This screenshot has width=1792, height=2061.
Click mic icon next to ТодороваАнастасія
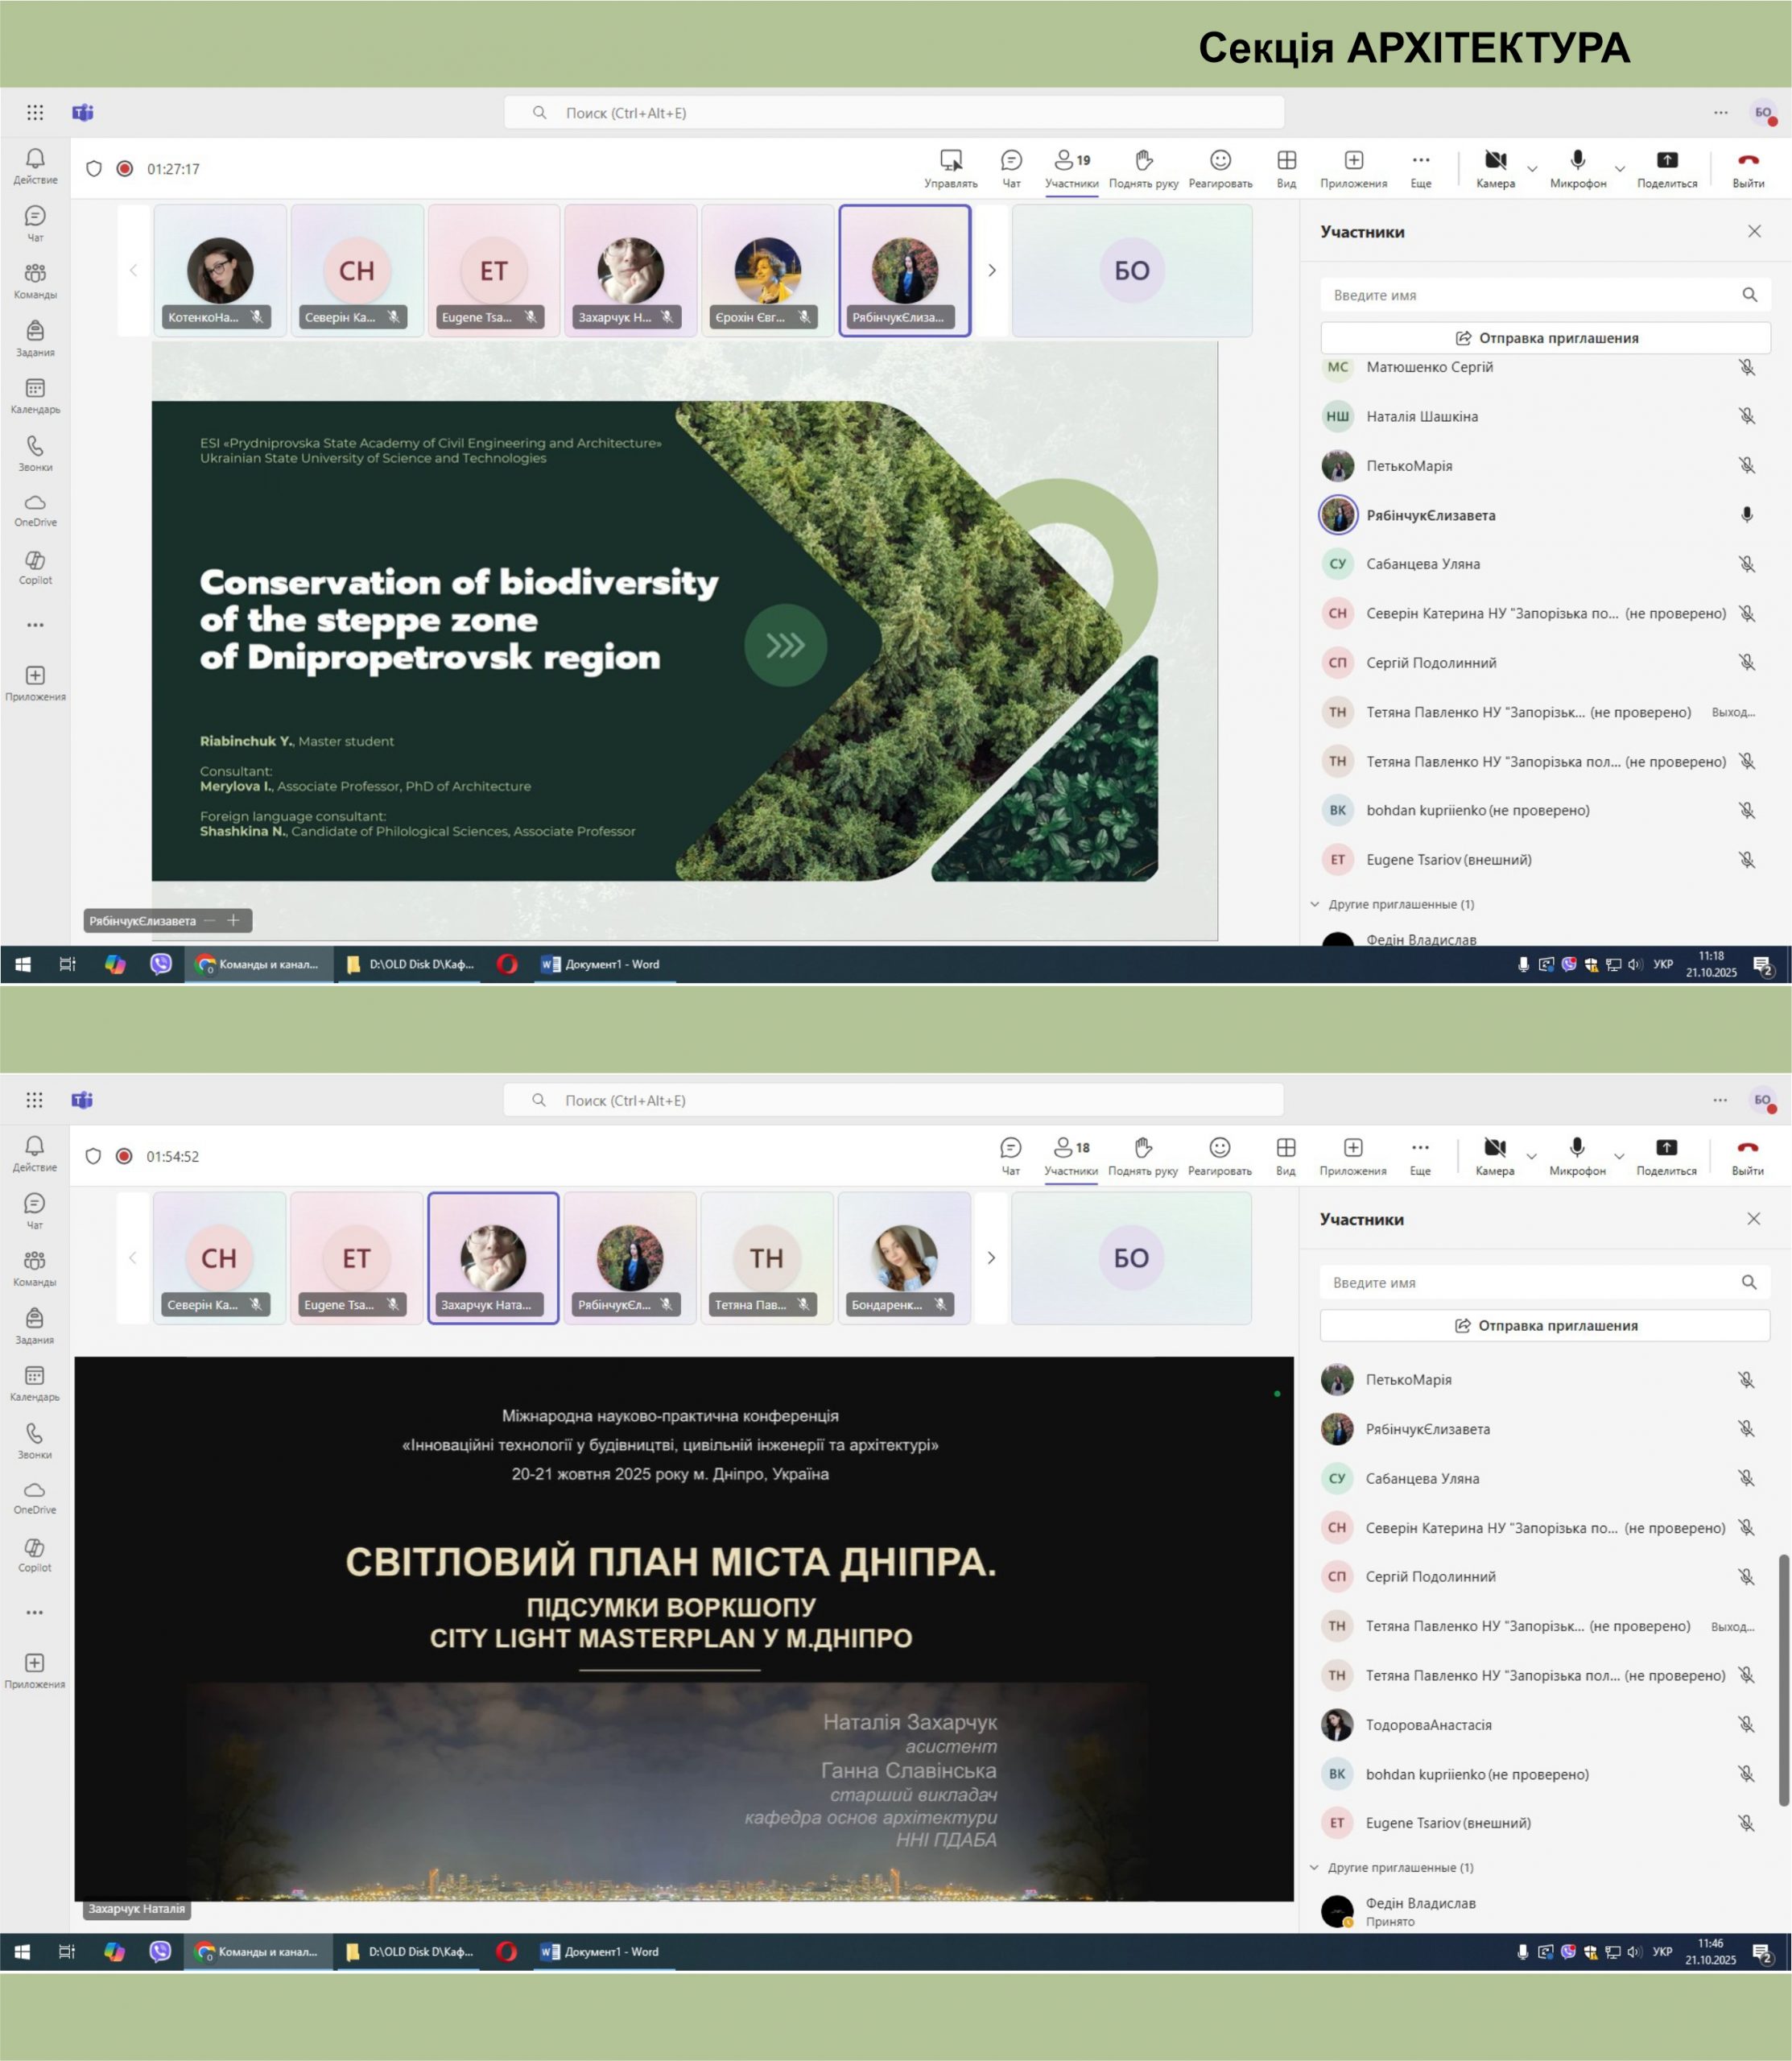coord(1745,1724)
